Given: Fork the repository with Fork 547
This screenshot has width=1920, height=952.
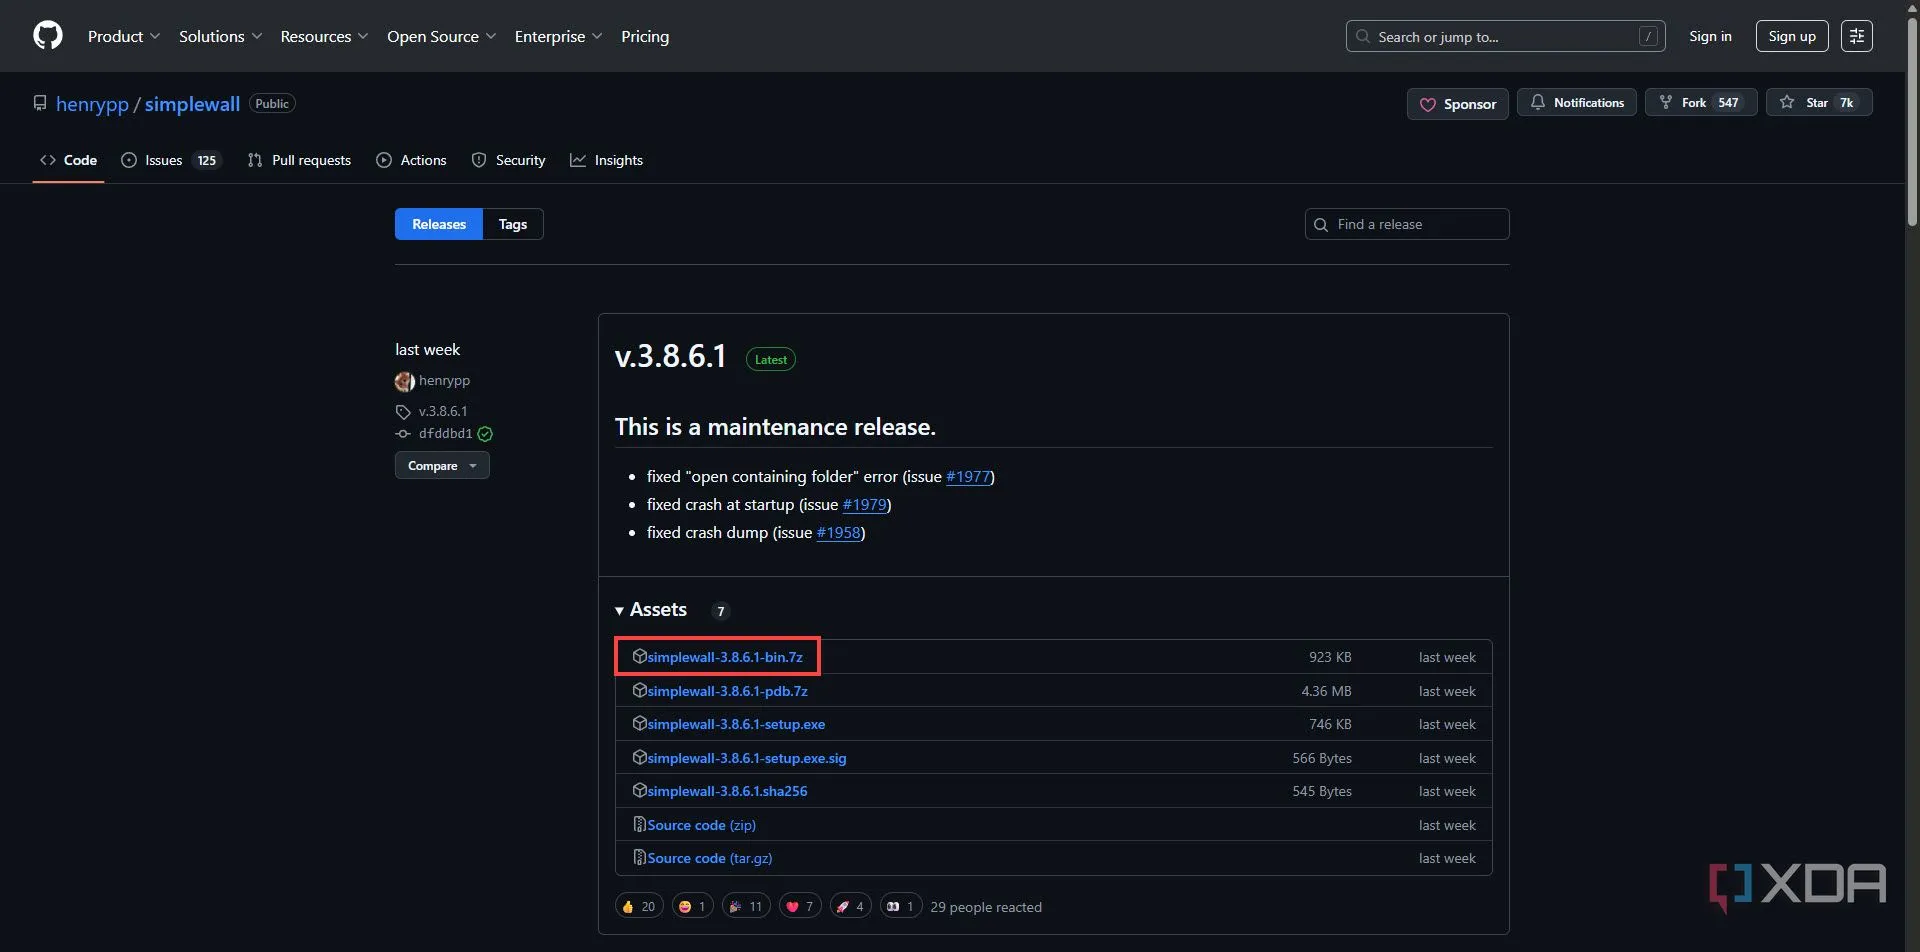Looking at the screenshot, I should tap(1701, 102).
